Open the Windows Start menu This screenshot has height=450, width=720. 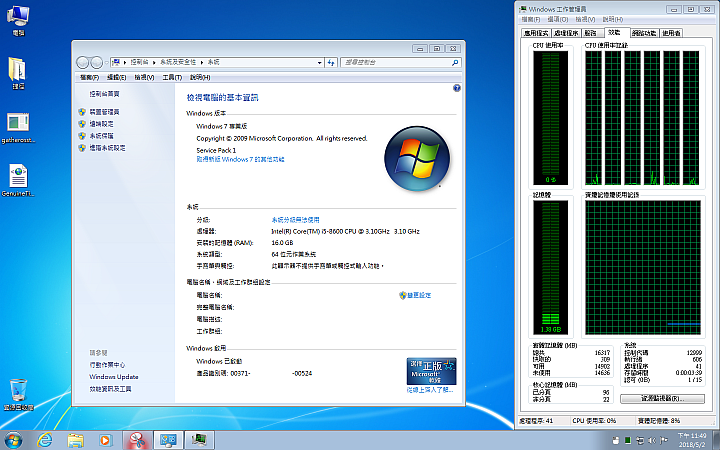tap(13, 440)
